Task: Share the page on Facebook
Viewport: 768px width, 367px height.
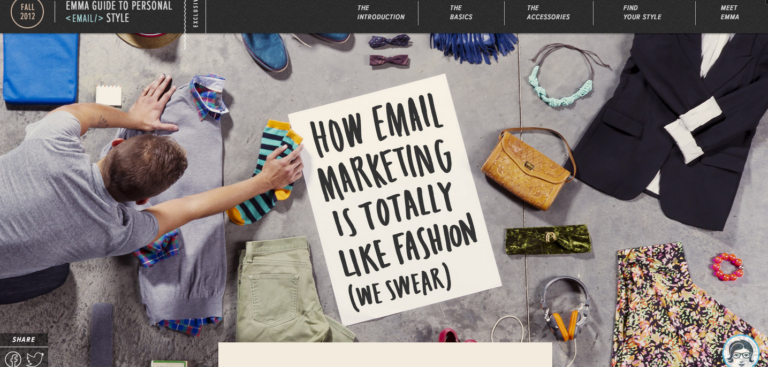Action: (x=13, y=358)
